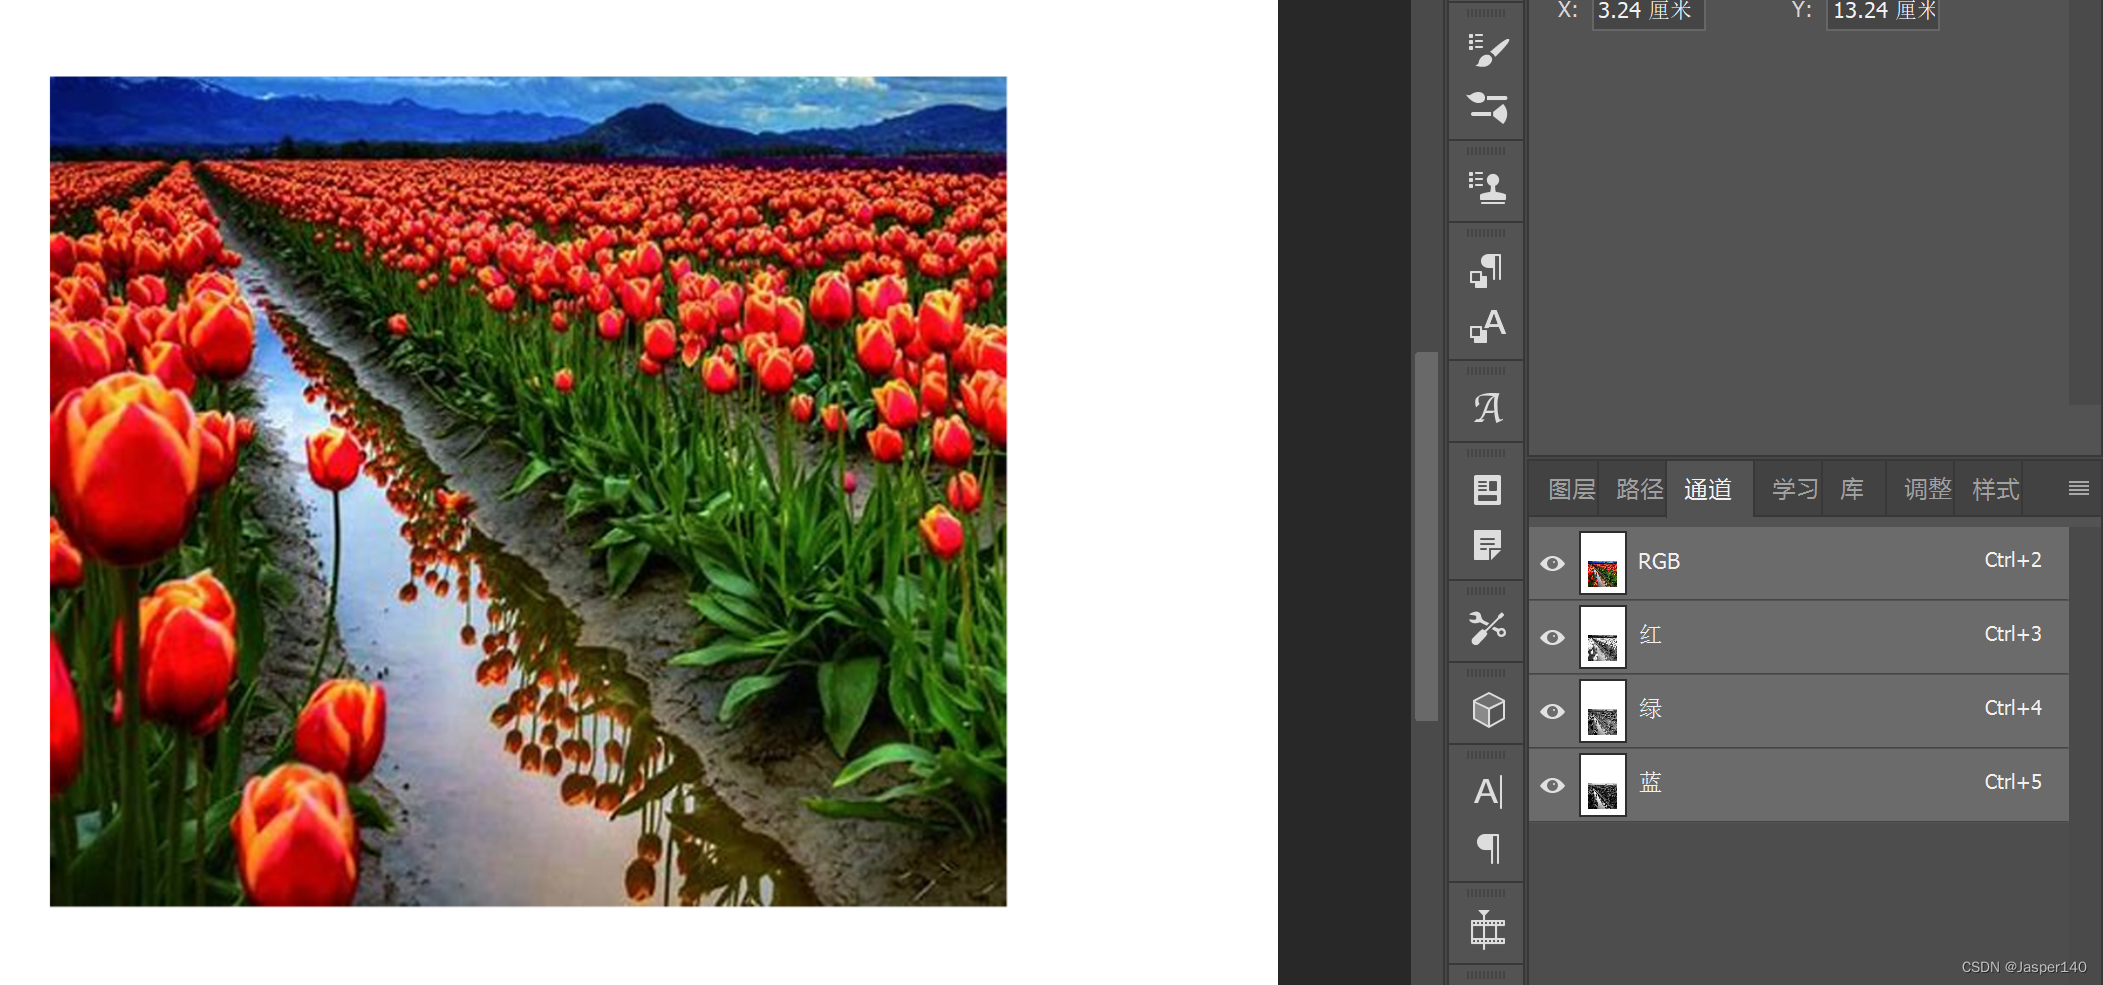Open the Paragraph panel icon
Screen dimensions: 2103x985
pos(1488,849)
